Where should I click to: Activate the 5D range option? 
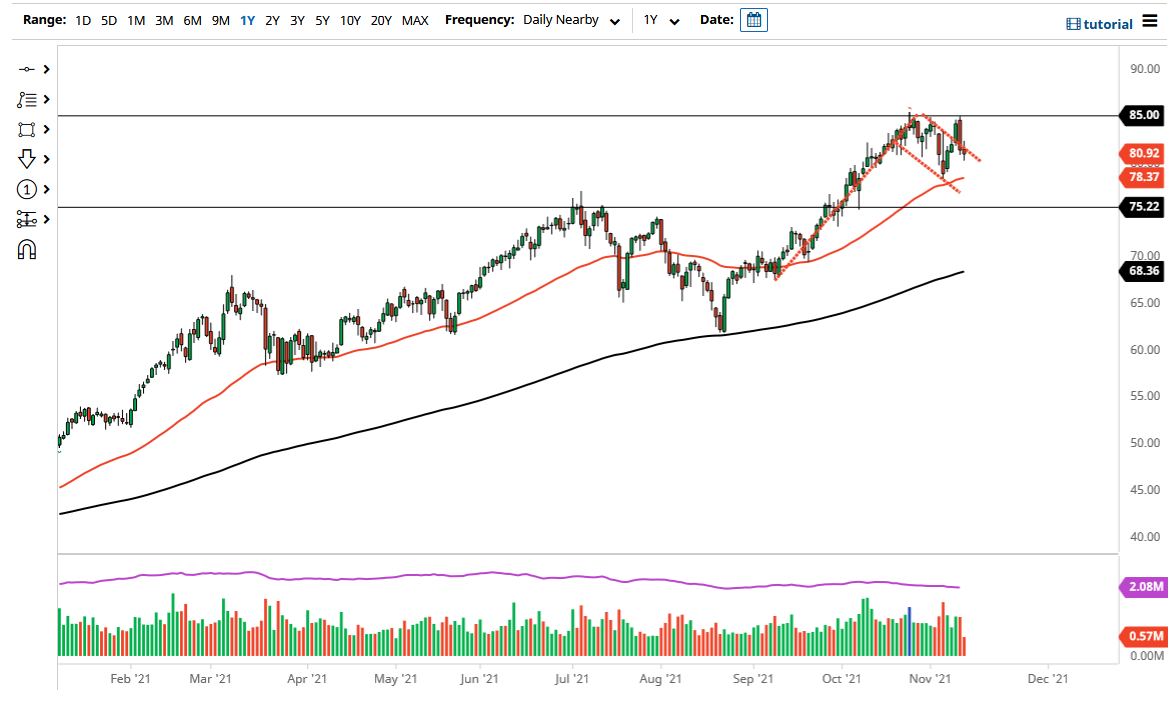click(109, 19)
